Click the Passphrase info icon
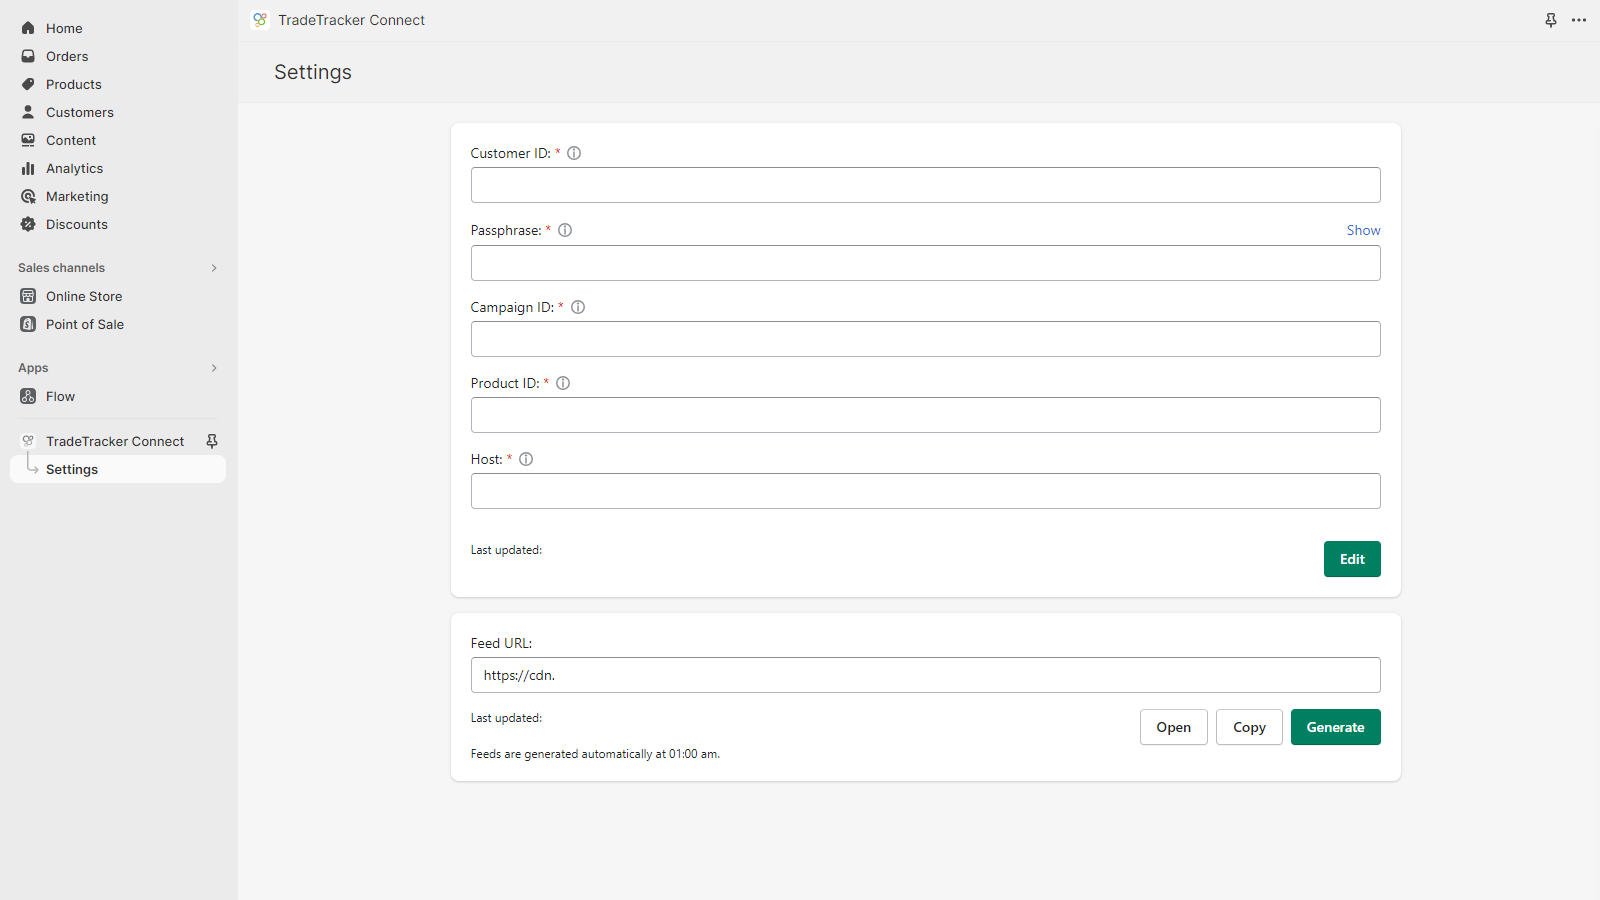The height and width of the screenshot is (900, 1600). pyautogui.click(x=565, y=230)
